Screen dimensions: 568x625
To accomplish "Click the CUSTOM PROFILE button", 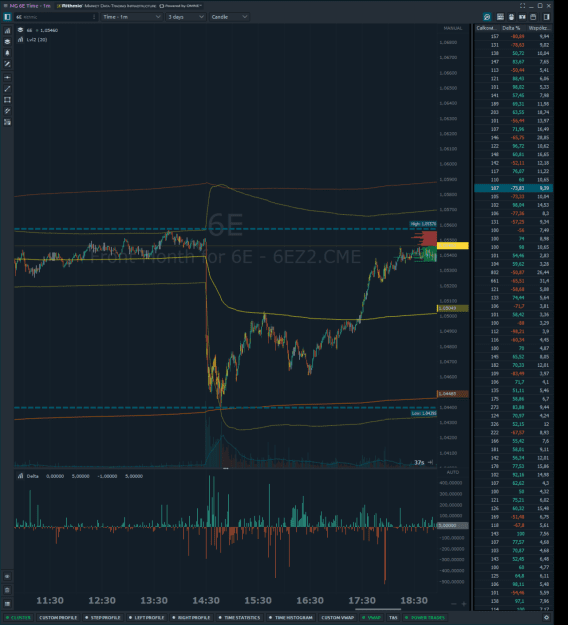I will [x=58, y=617].
